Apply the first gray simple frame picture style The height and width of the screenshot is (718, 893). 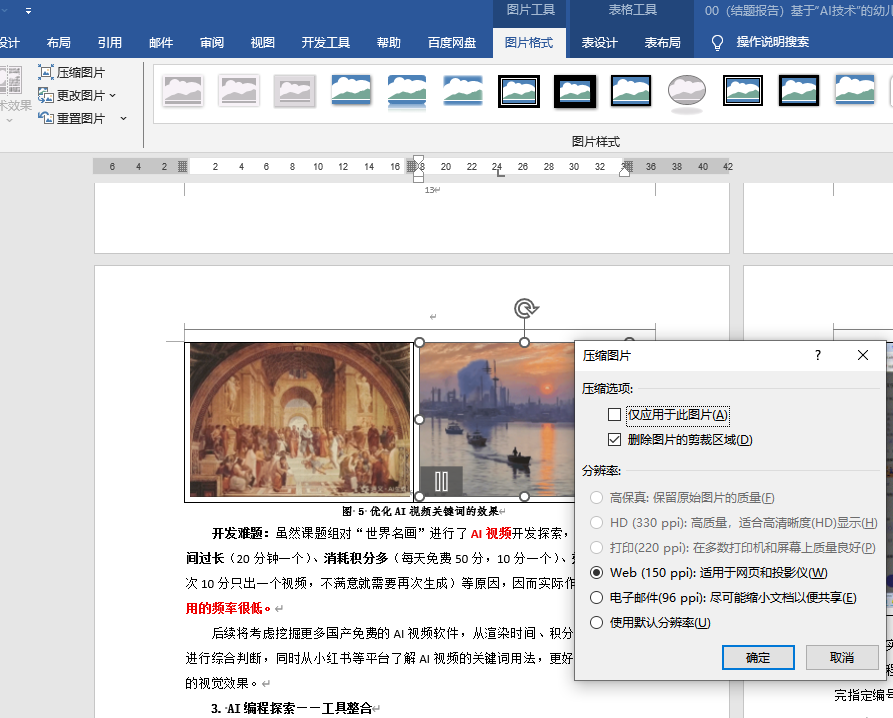tap(182, 91)
